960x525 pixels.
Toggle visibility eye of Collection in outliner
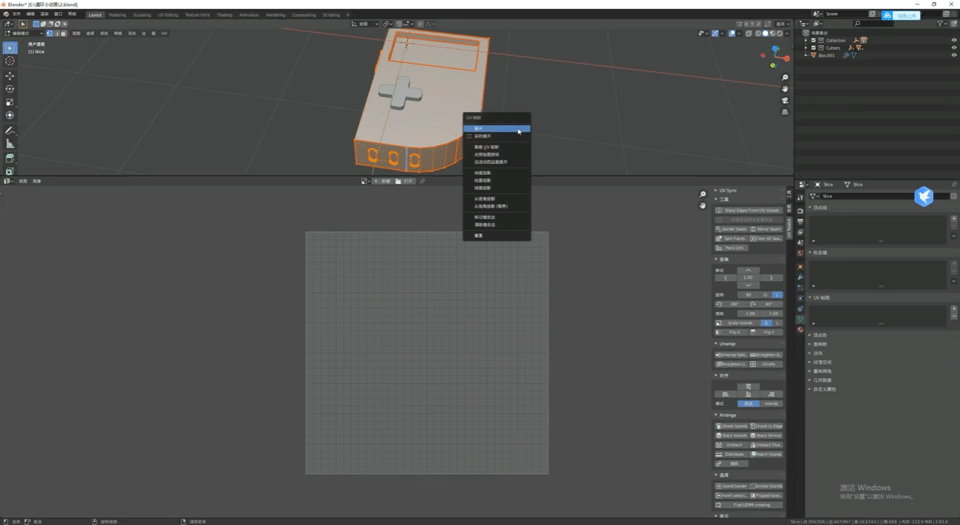point(953,40)
